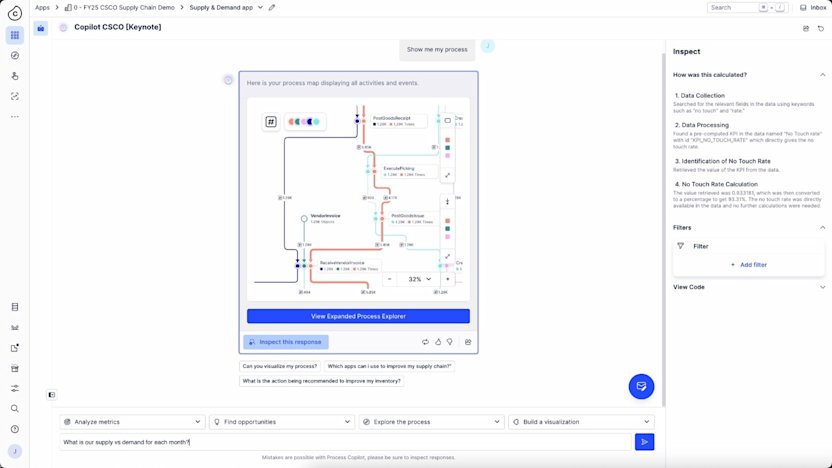Image resolution: width=832 pixels, height=468 pixels.
Task: Open the apps grid in sidebar
Action: 15,35
